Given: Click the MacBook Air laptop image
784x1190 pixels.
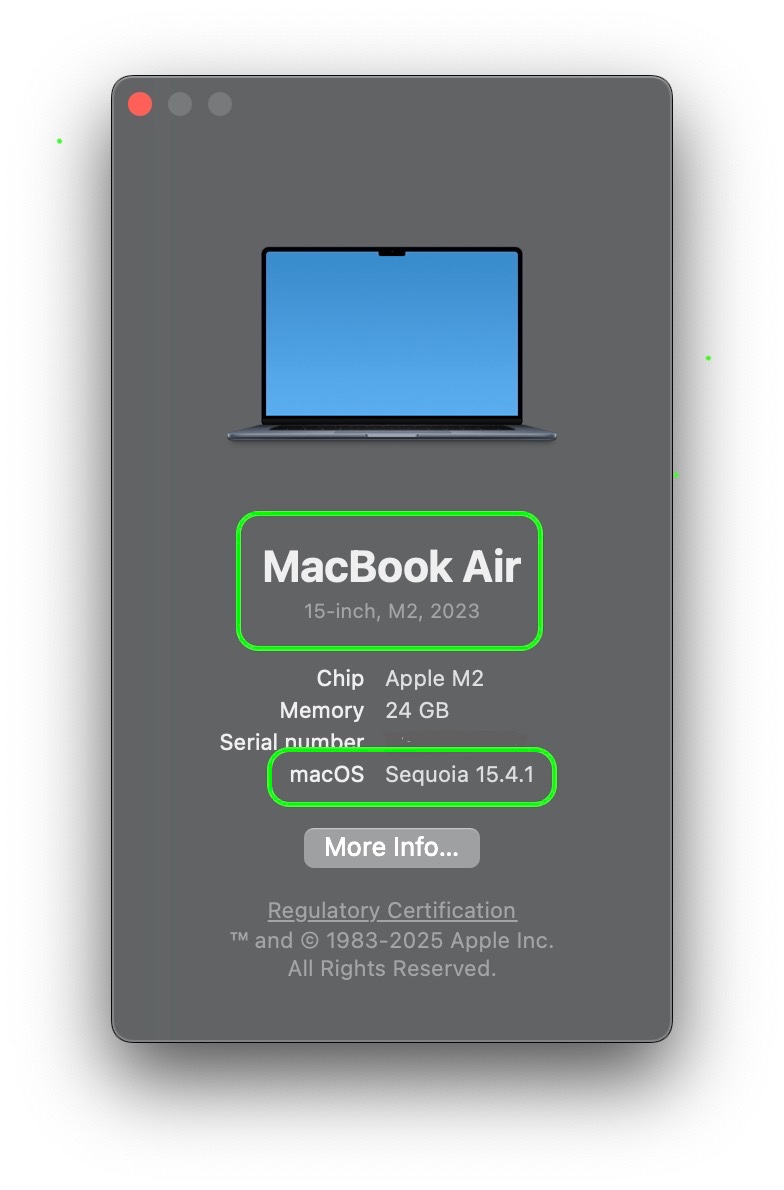Looking at the screenshot, I should (x=392, y=344).
